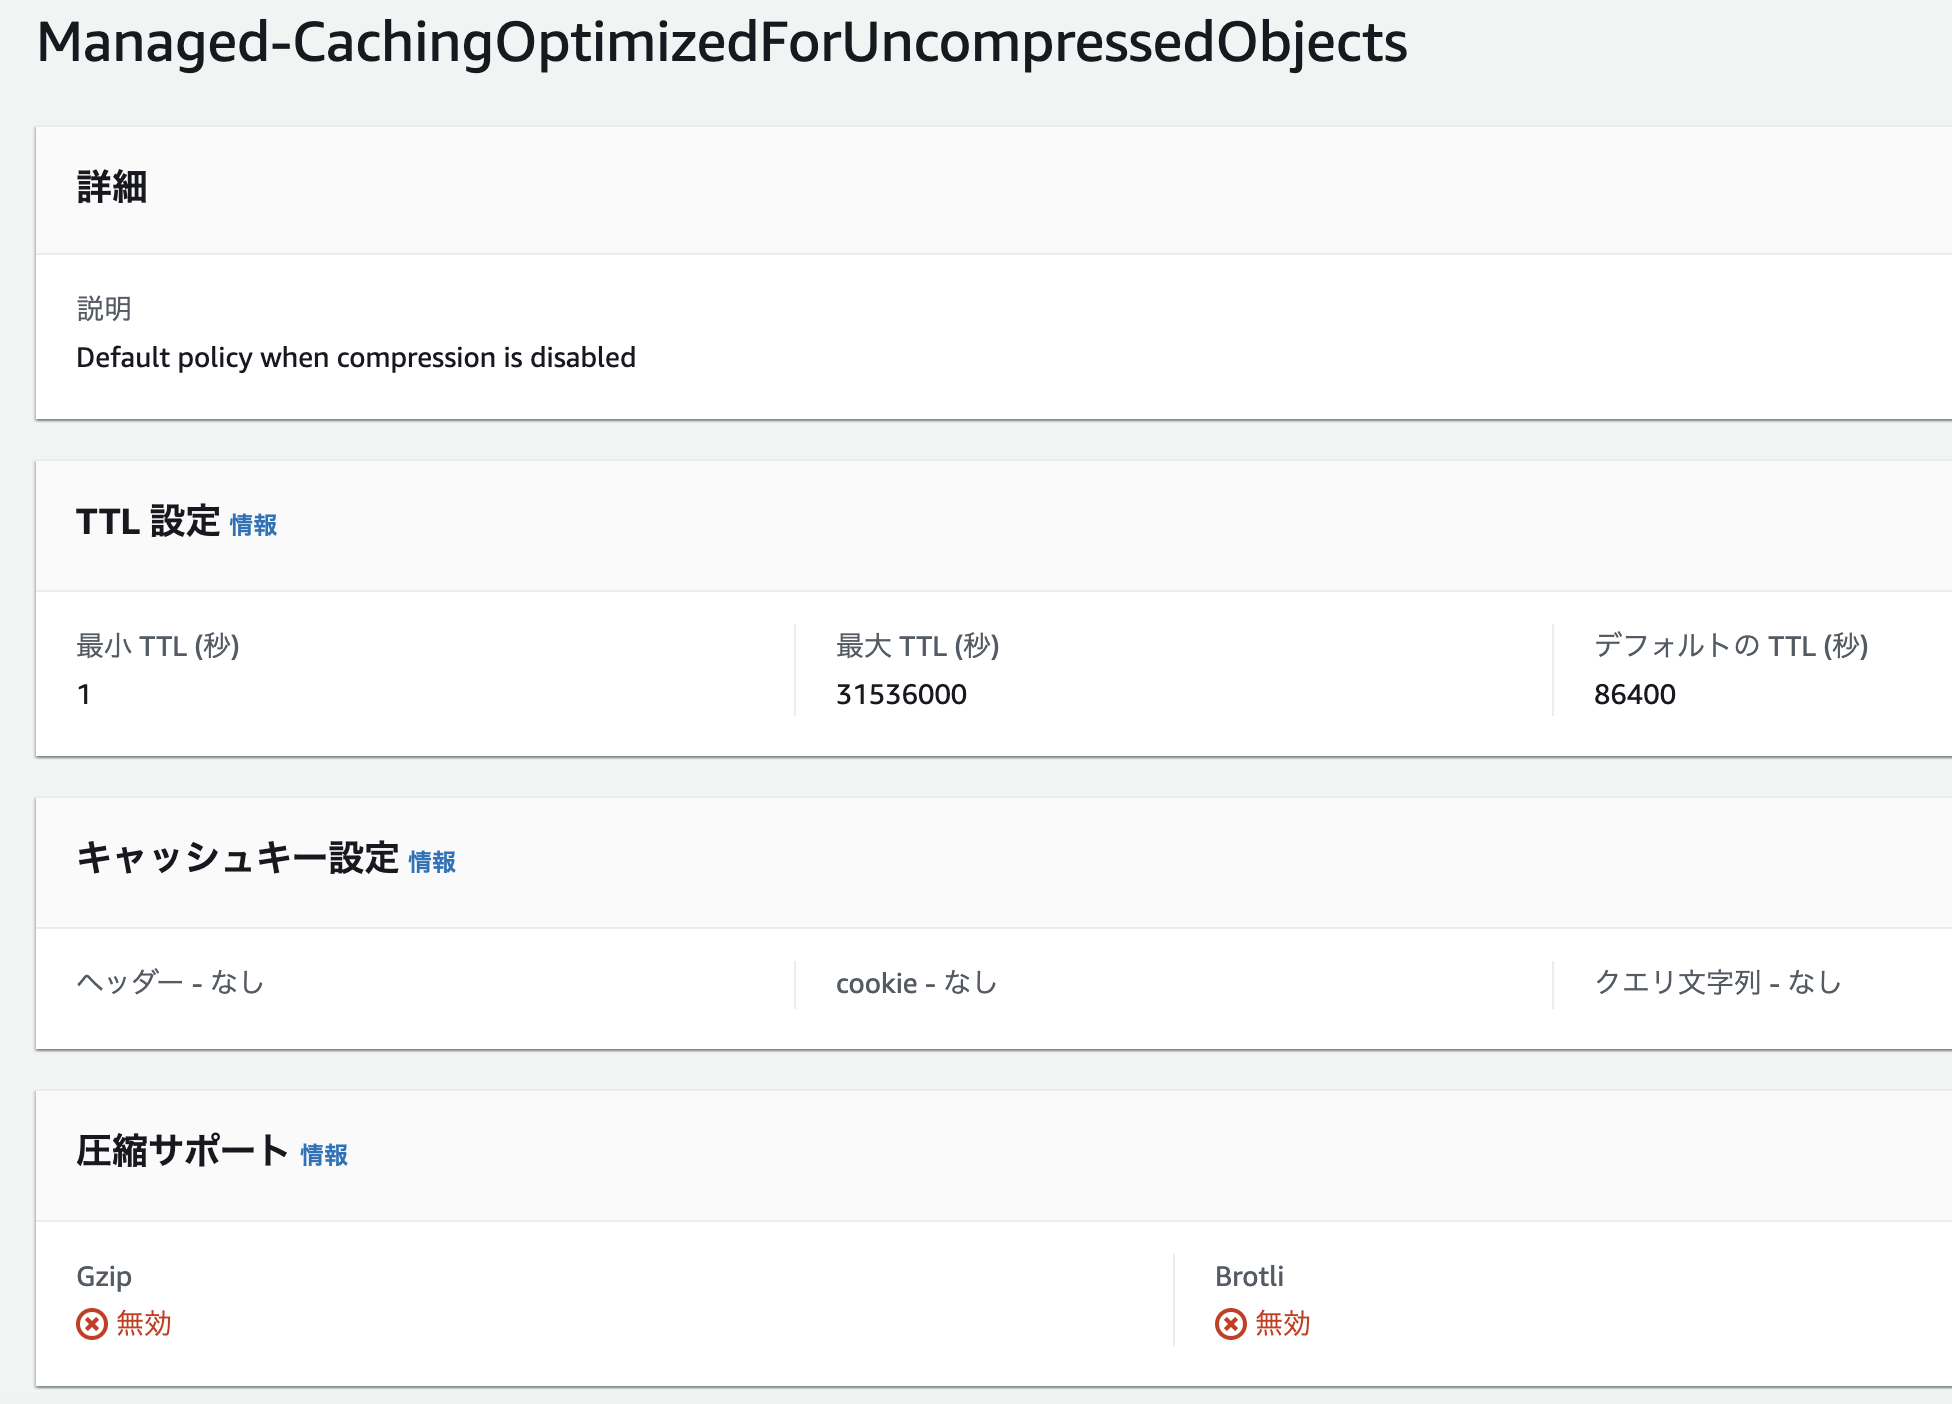Screen dimensions: 1952x1404
Task: Select the policy description text
Action: click(356, 358)
